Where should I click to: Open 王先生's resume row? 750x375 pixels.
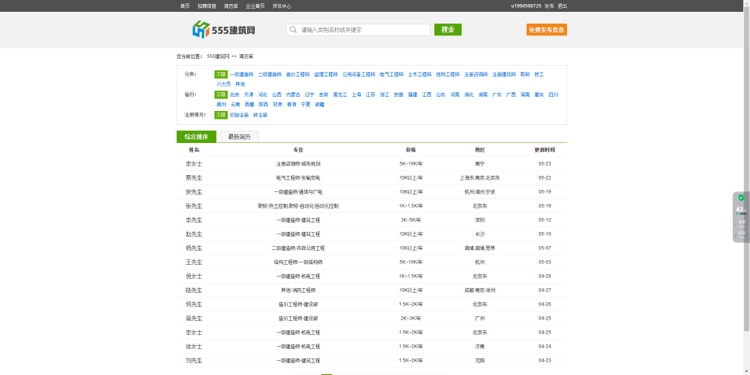(x=372, y=262)
